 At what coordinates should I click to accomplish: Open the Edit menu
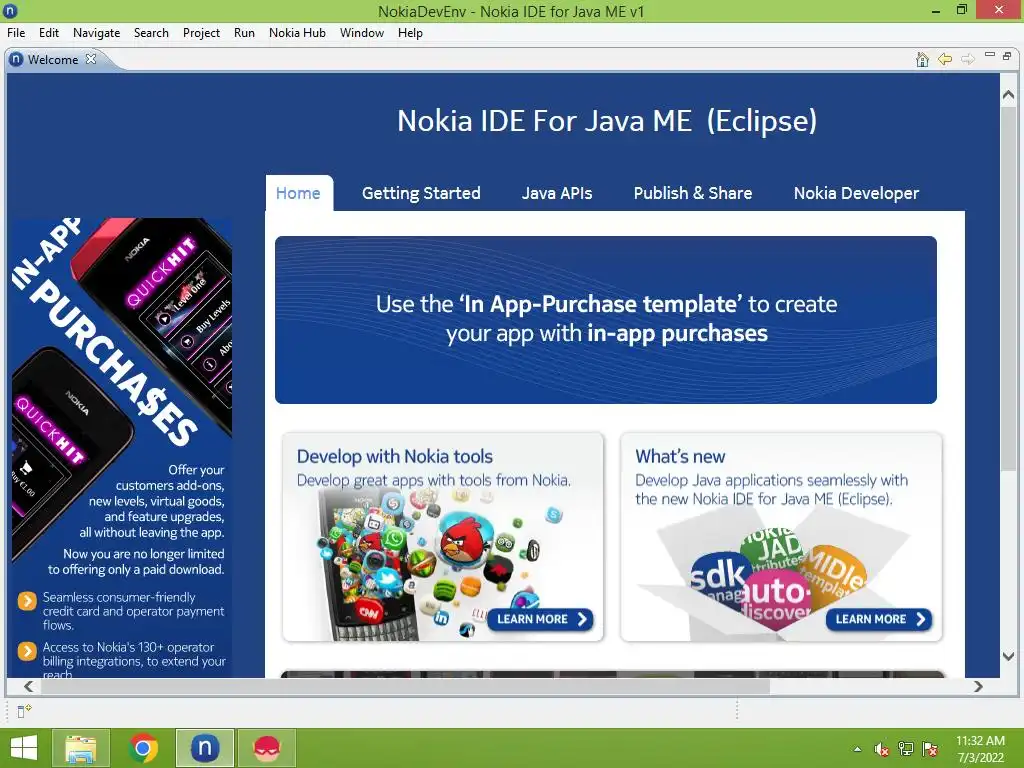(48, 33)
